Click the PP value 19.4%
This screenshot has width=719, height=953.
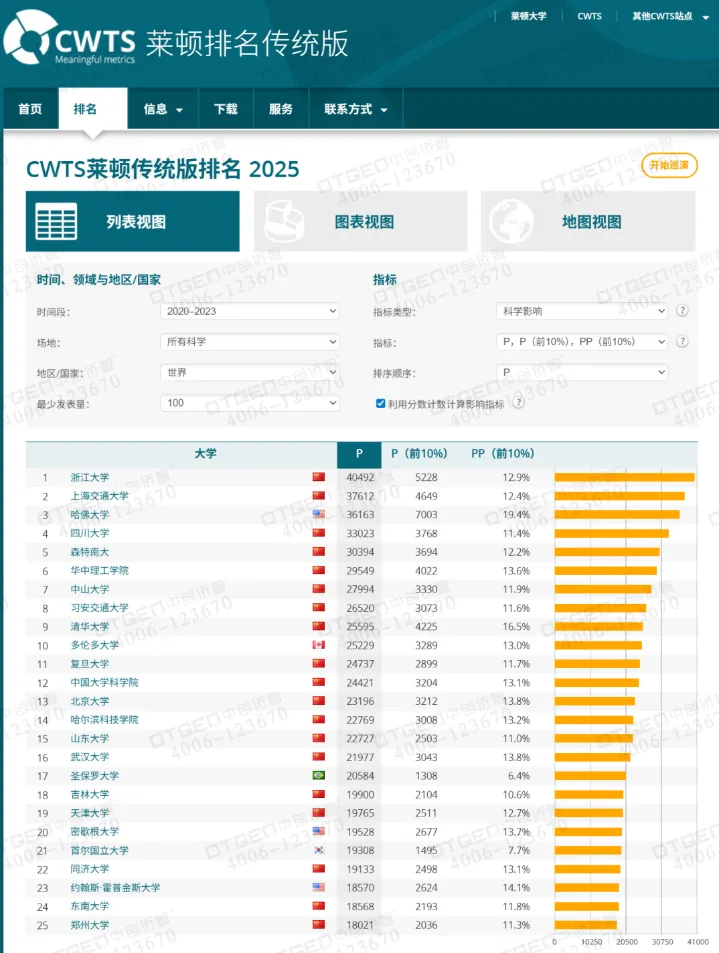tap(516, 515)
